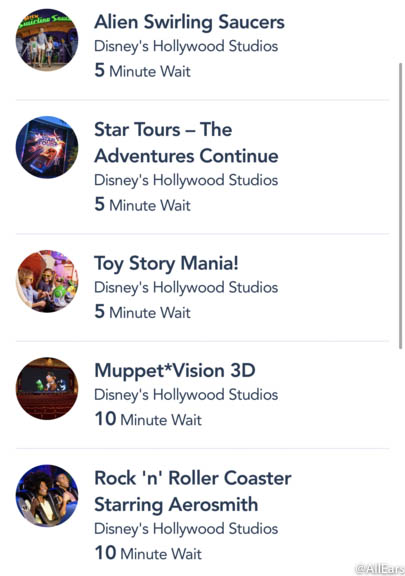The height and width of the screenshot is (576, 405).
Task: Select the Muppet*Vision 3D title
Action: (175, 370)
